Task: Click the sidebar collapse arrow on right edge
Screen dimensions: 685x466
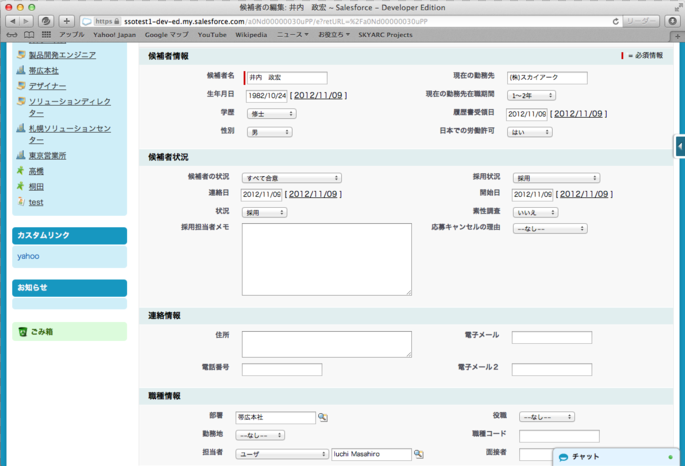Action: tap(680, 147)
